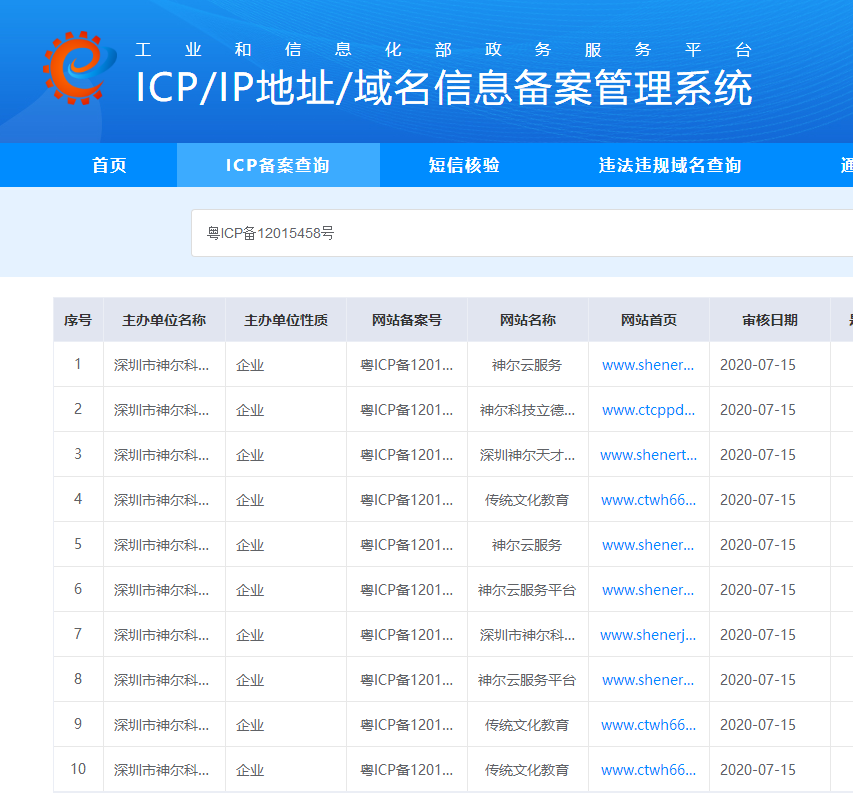Click site name 传统文化教育 in row 9
The width and height of the screenshot is (853, 802).
tap(527, 725)
